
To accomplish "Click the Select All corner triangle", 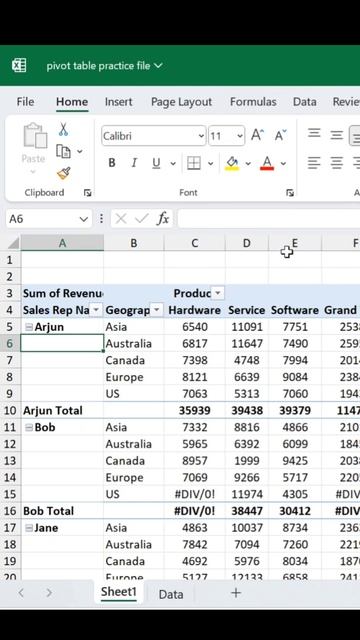I will 13,243.
